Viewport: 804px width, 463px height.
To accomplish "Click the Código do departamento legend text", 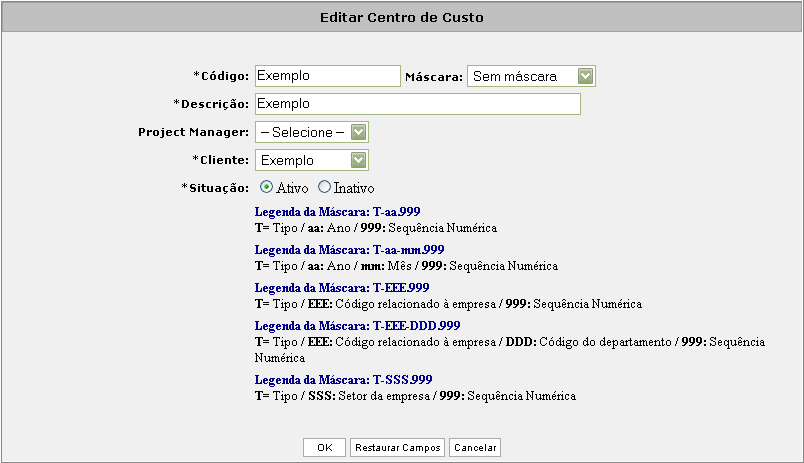I will point(605,342).
